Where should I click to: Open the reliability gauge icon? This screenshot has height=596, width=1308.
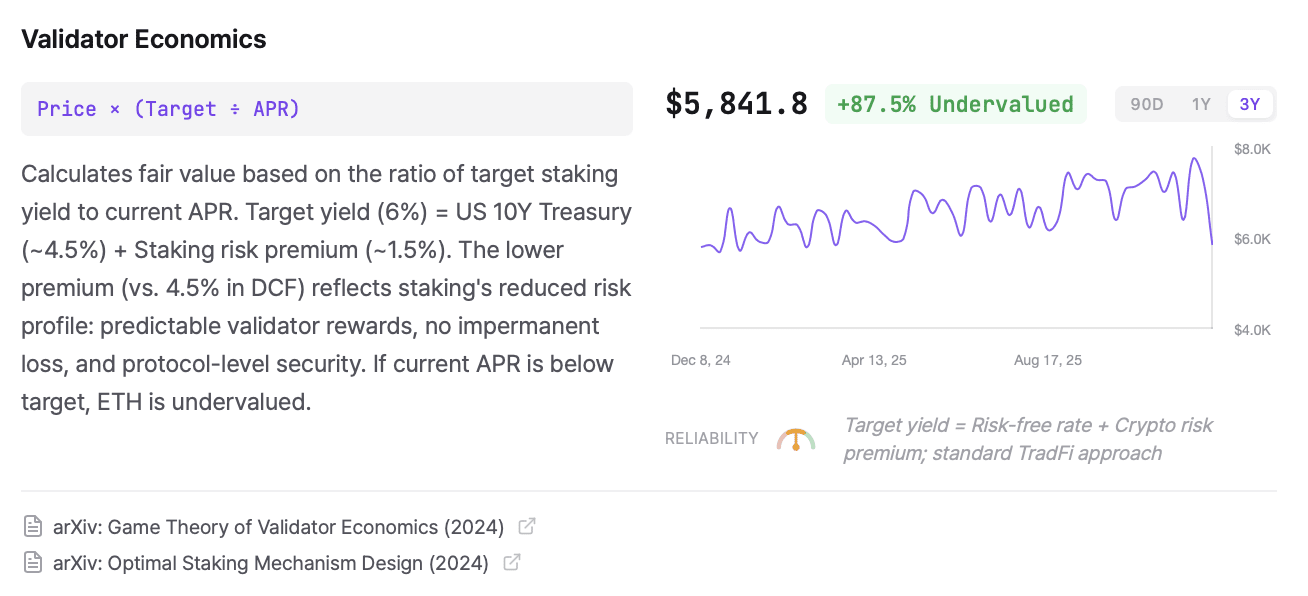(x=795, y=439)
